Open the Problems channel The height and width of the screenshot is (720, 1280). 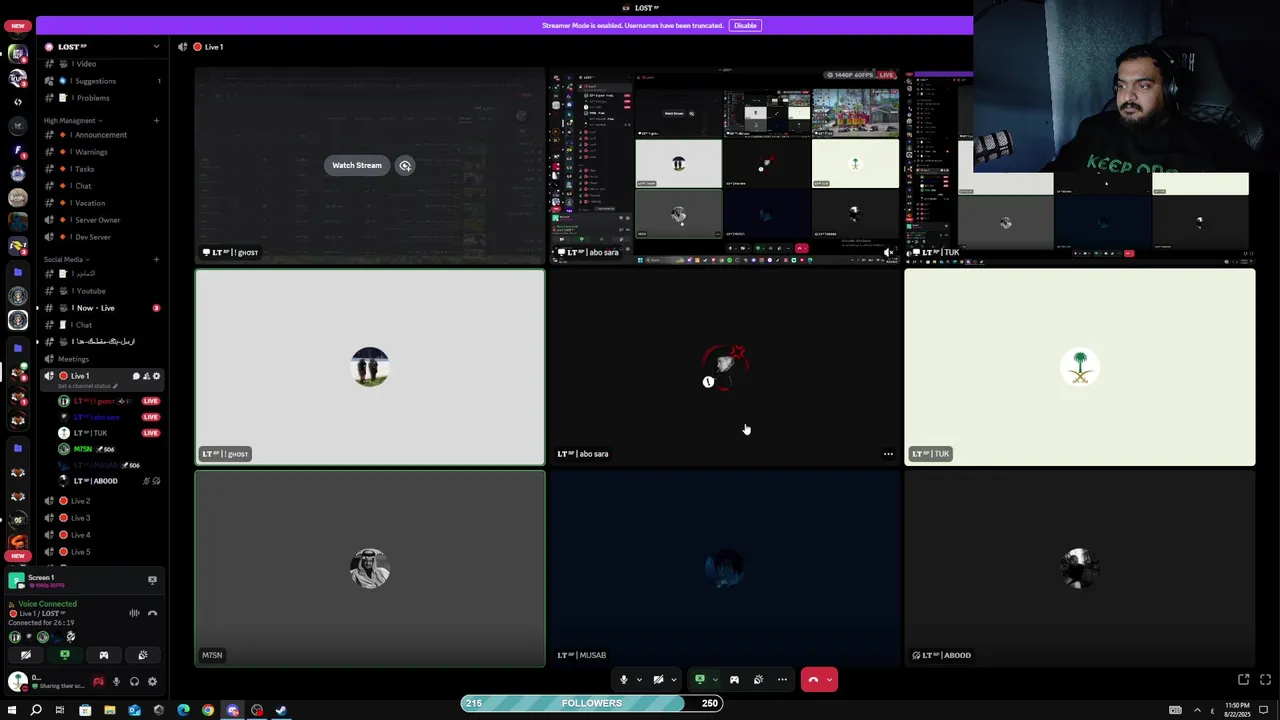click(100, 98)
